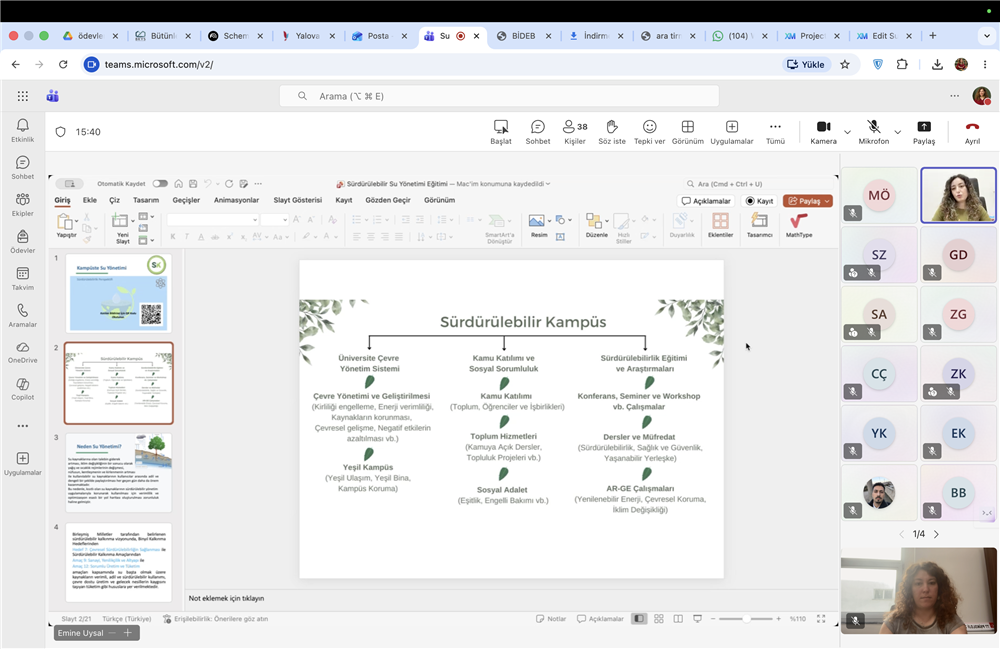Open Copilot icon in sidebar

click(x=22, y=389)
